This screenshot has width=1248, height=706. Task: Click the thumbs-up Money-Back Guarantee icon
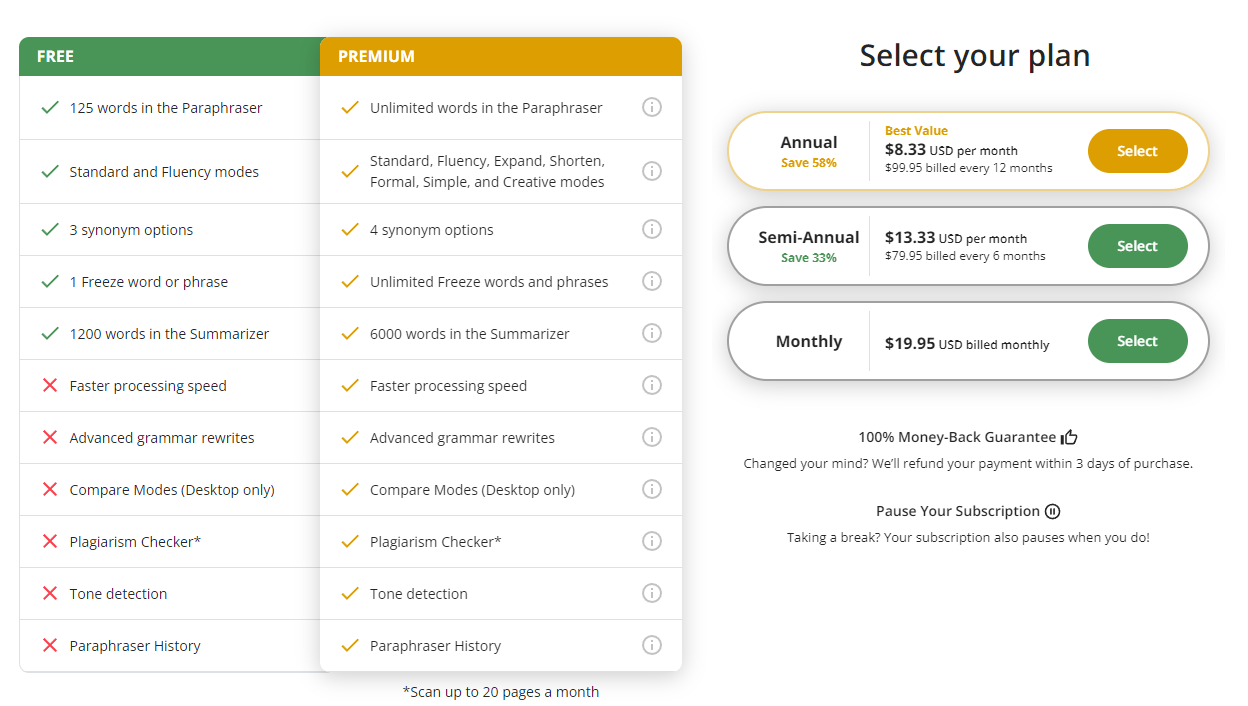tap(1070, 437)
